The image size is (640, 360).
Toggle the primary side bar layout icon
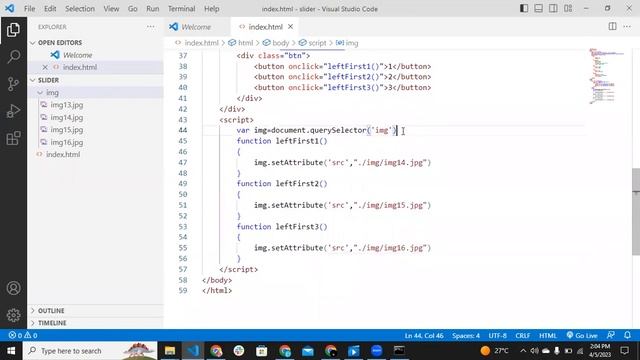coord(524,9)
